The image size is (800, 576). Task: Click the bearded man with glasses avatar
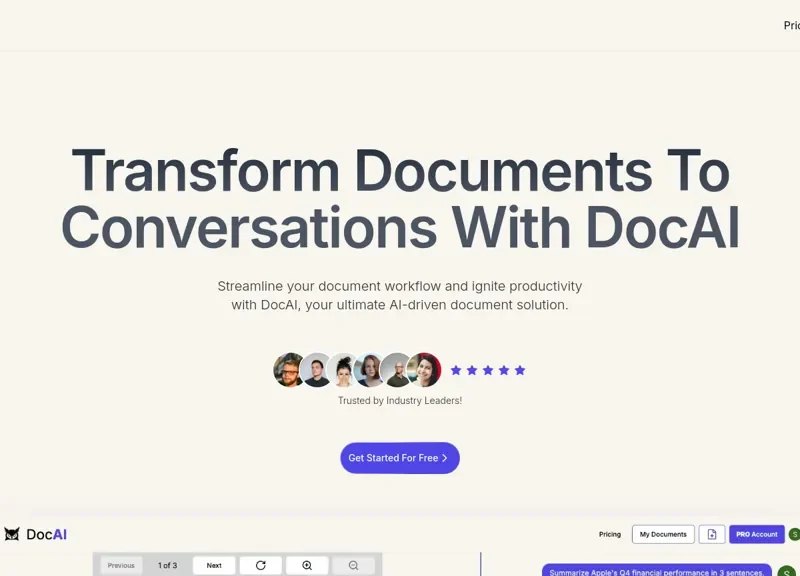pos(290,370)
